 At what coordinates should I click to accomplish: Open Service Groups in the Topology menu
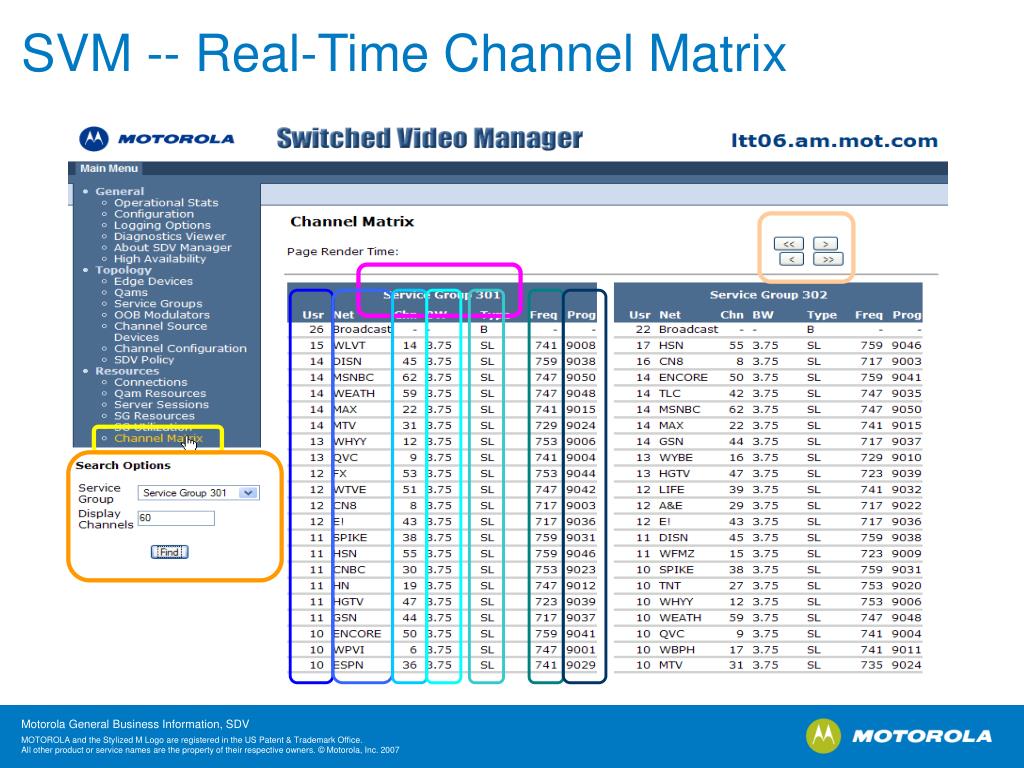click(x=158, y=304)
